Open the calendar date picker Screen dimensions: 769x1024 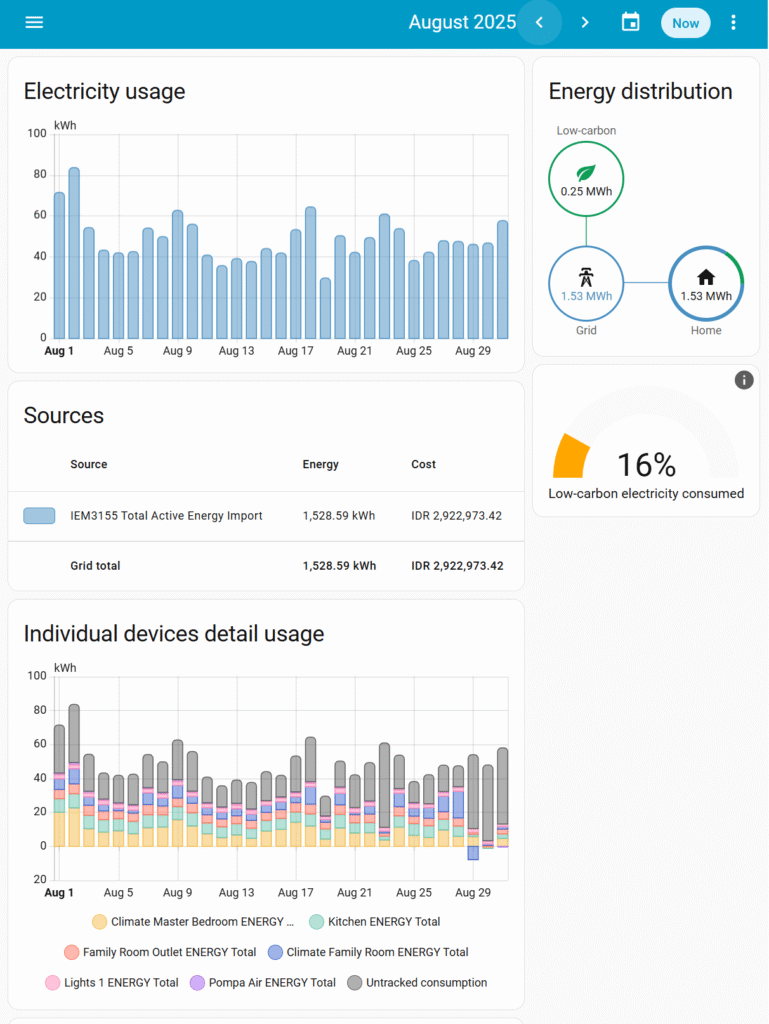[x=631, y=22]
